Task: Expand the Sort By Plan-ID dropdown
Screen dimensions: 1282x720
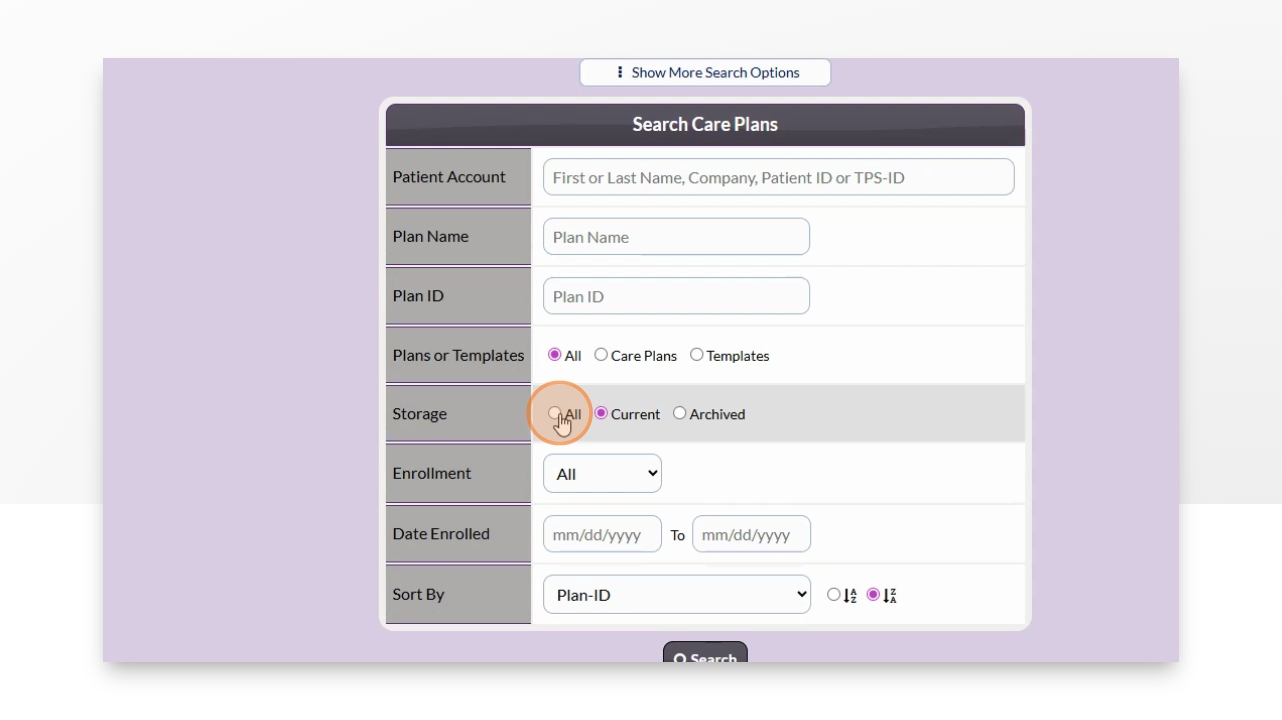Action: coord(677,594)
